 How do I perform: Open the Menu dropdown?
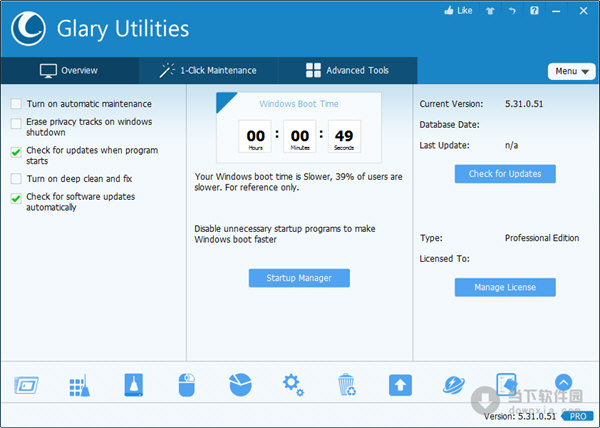coord(572,71)
